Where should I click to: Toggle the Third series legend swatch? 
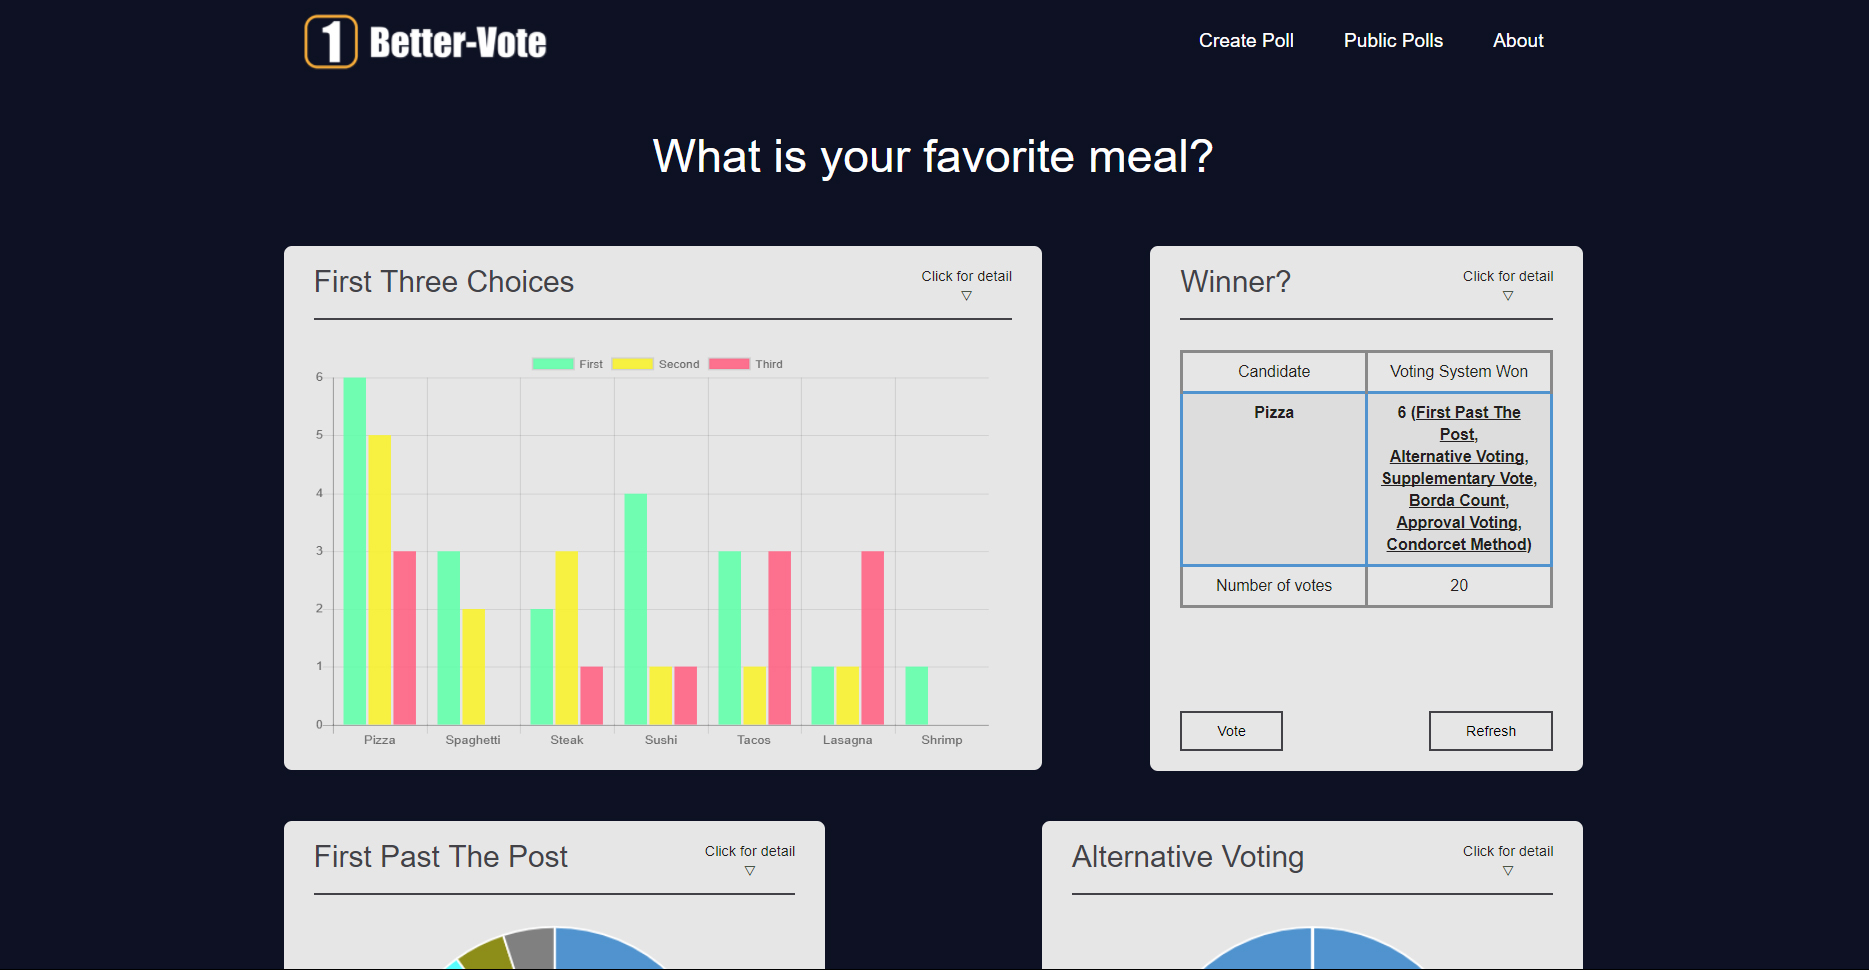(x=729, y=364)
